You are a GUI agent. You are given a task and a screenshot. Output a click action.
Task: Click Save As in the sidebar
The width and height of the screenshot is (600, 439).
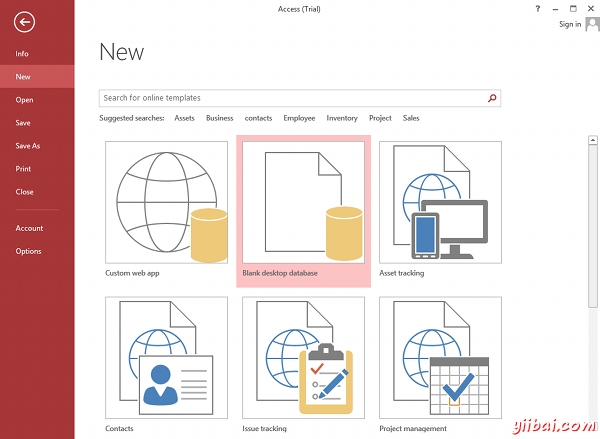[28, 146]
